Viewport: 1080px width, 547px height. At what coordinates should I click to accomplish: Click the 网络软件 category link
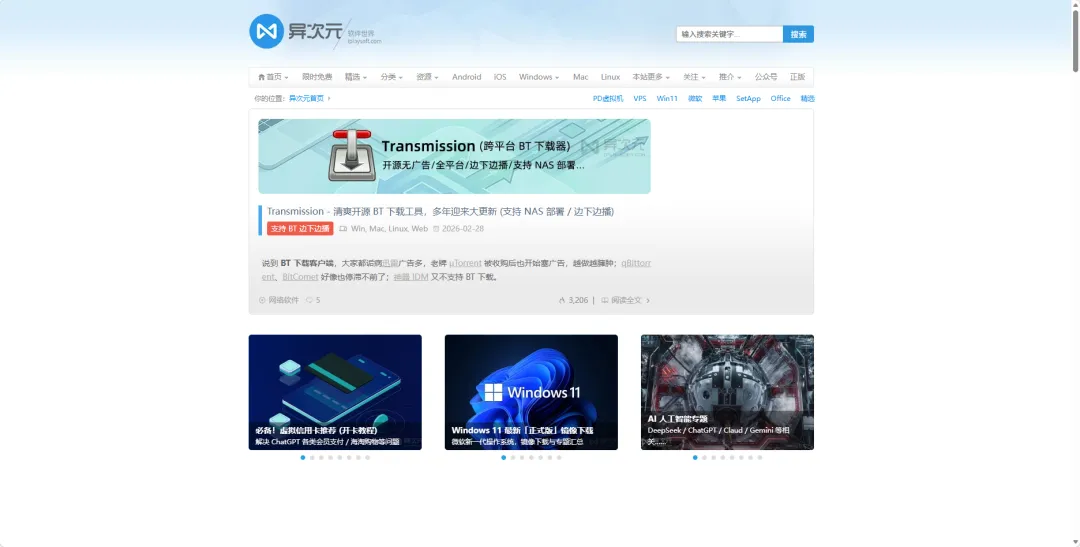point(283,300)
